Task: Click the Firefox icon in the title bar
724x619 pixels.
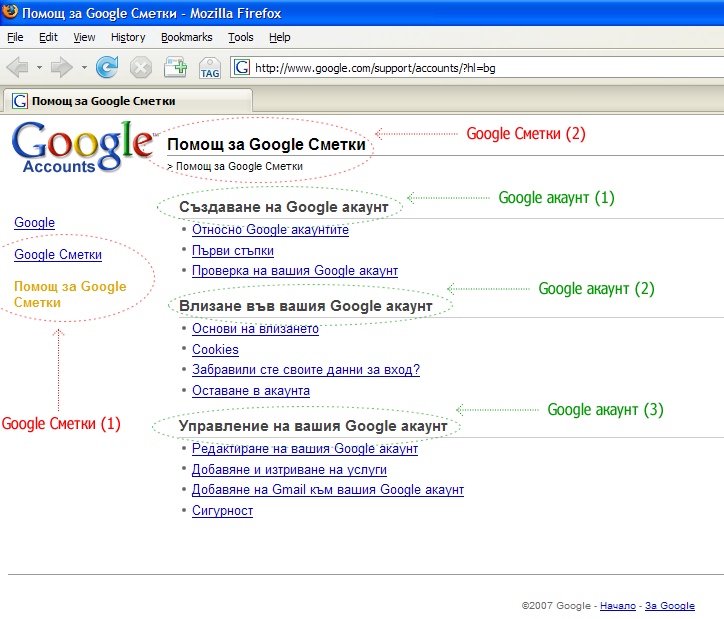Action: coord(10,12)
